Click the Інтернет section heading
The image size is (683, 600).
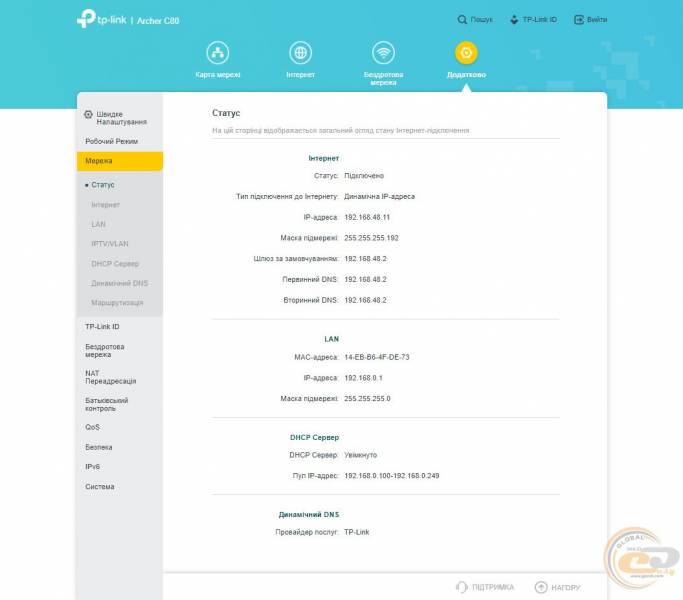(324, 159)
